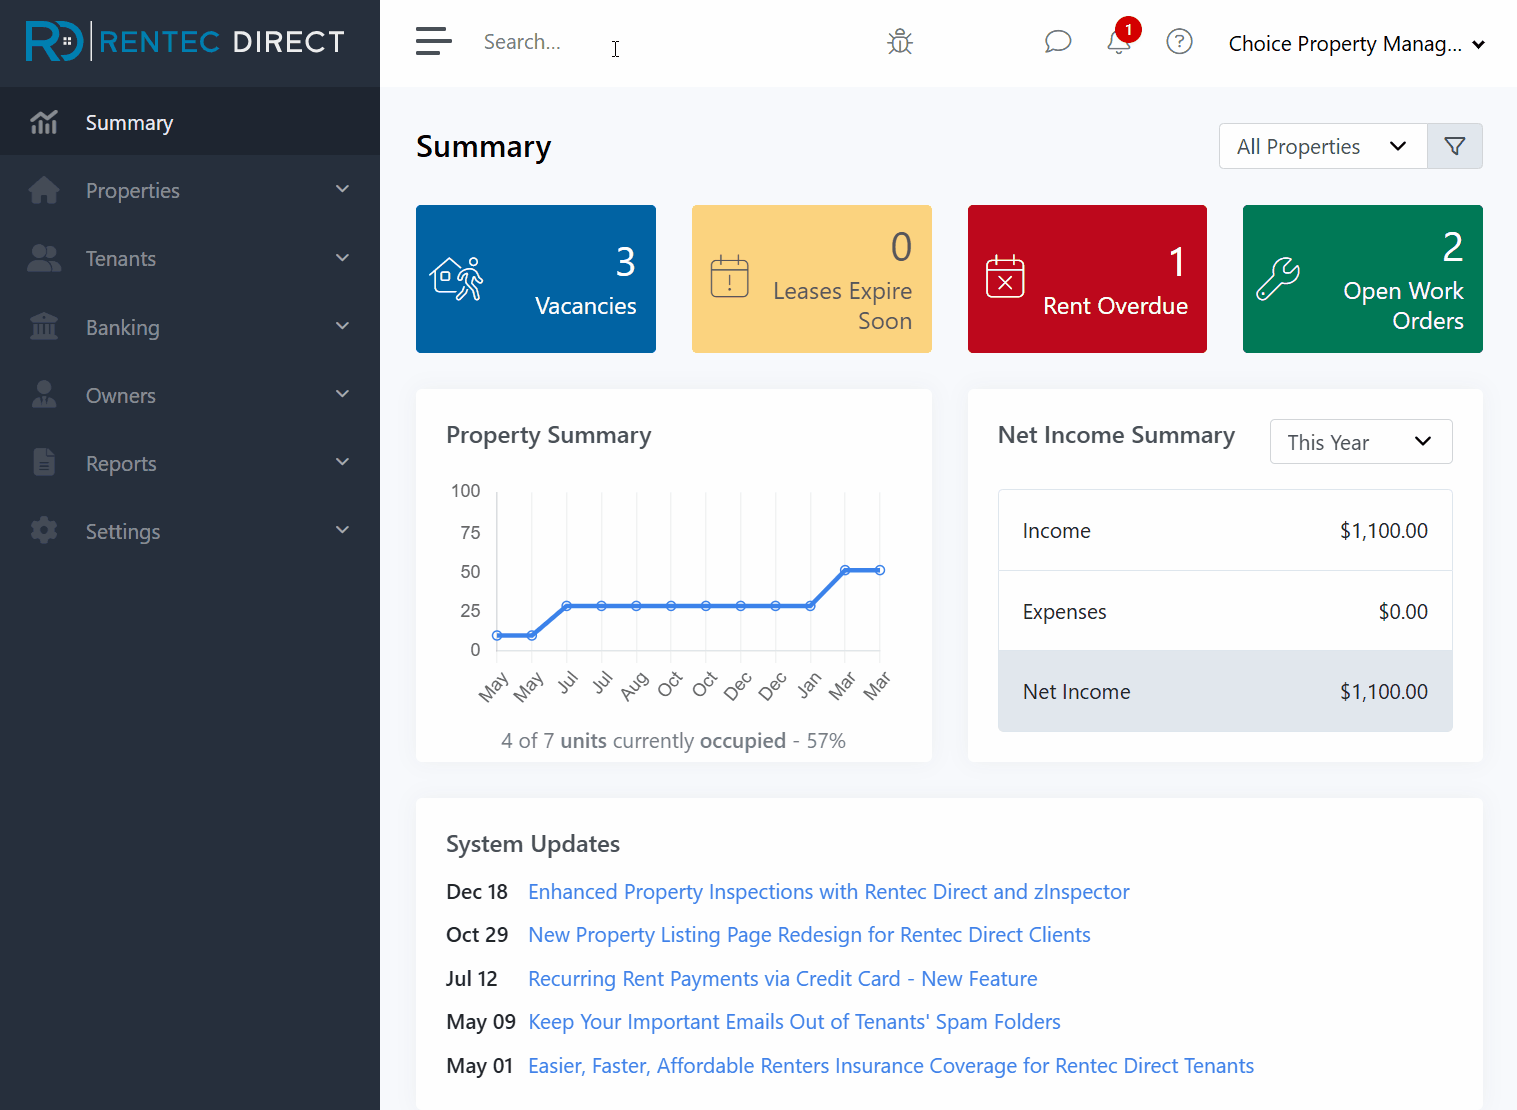Open the Vacancies tile
This screenshot has height=1110, width=1517.
[x=535, y=279]
